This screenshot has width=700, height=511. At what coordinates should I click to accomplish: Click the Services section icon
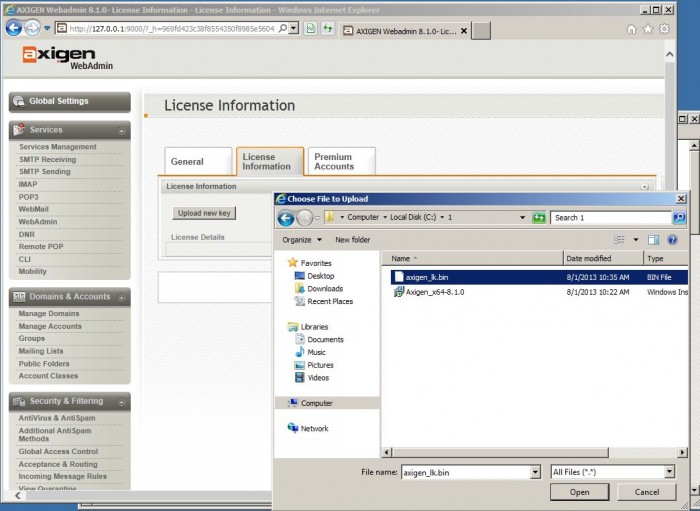[19, 130]
